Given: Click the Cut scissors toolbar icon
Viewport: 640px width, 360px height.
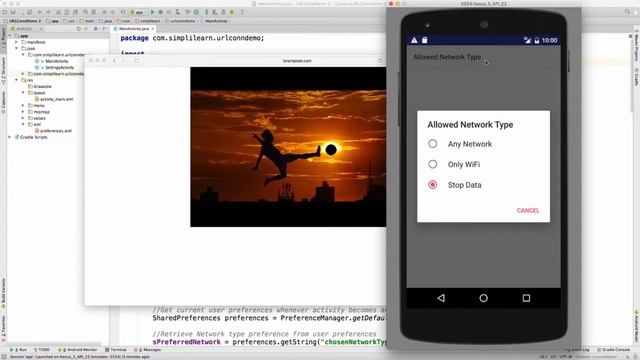Looking at the screenshot, I should coord(58,12).
